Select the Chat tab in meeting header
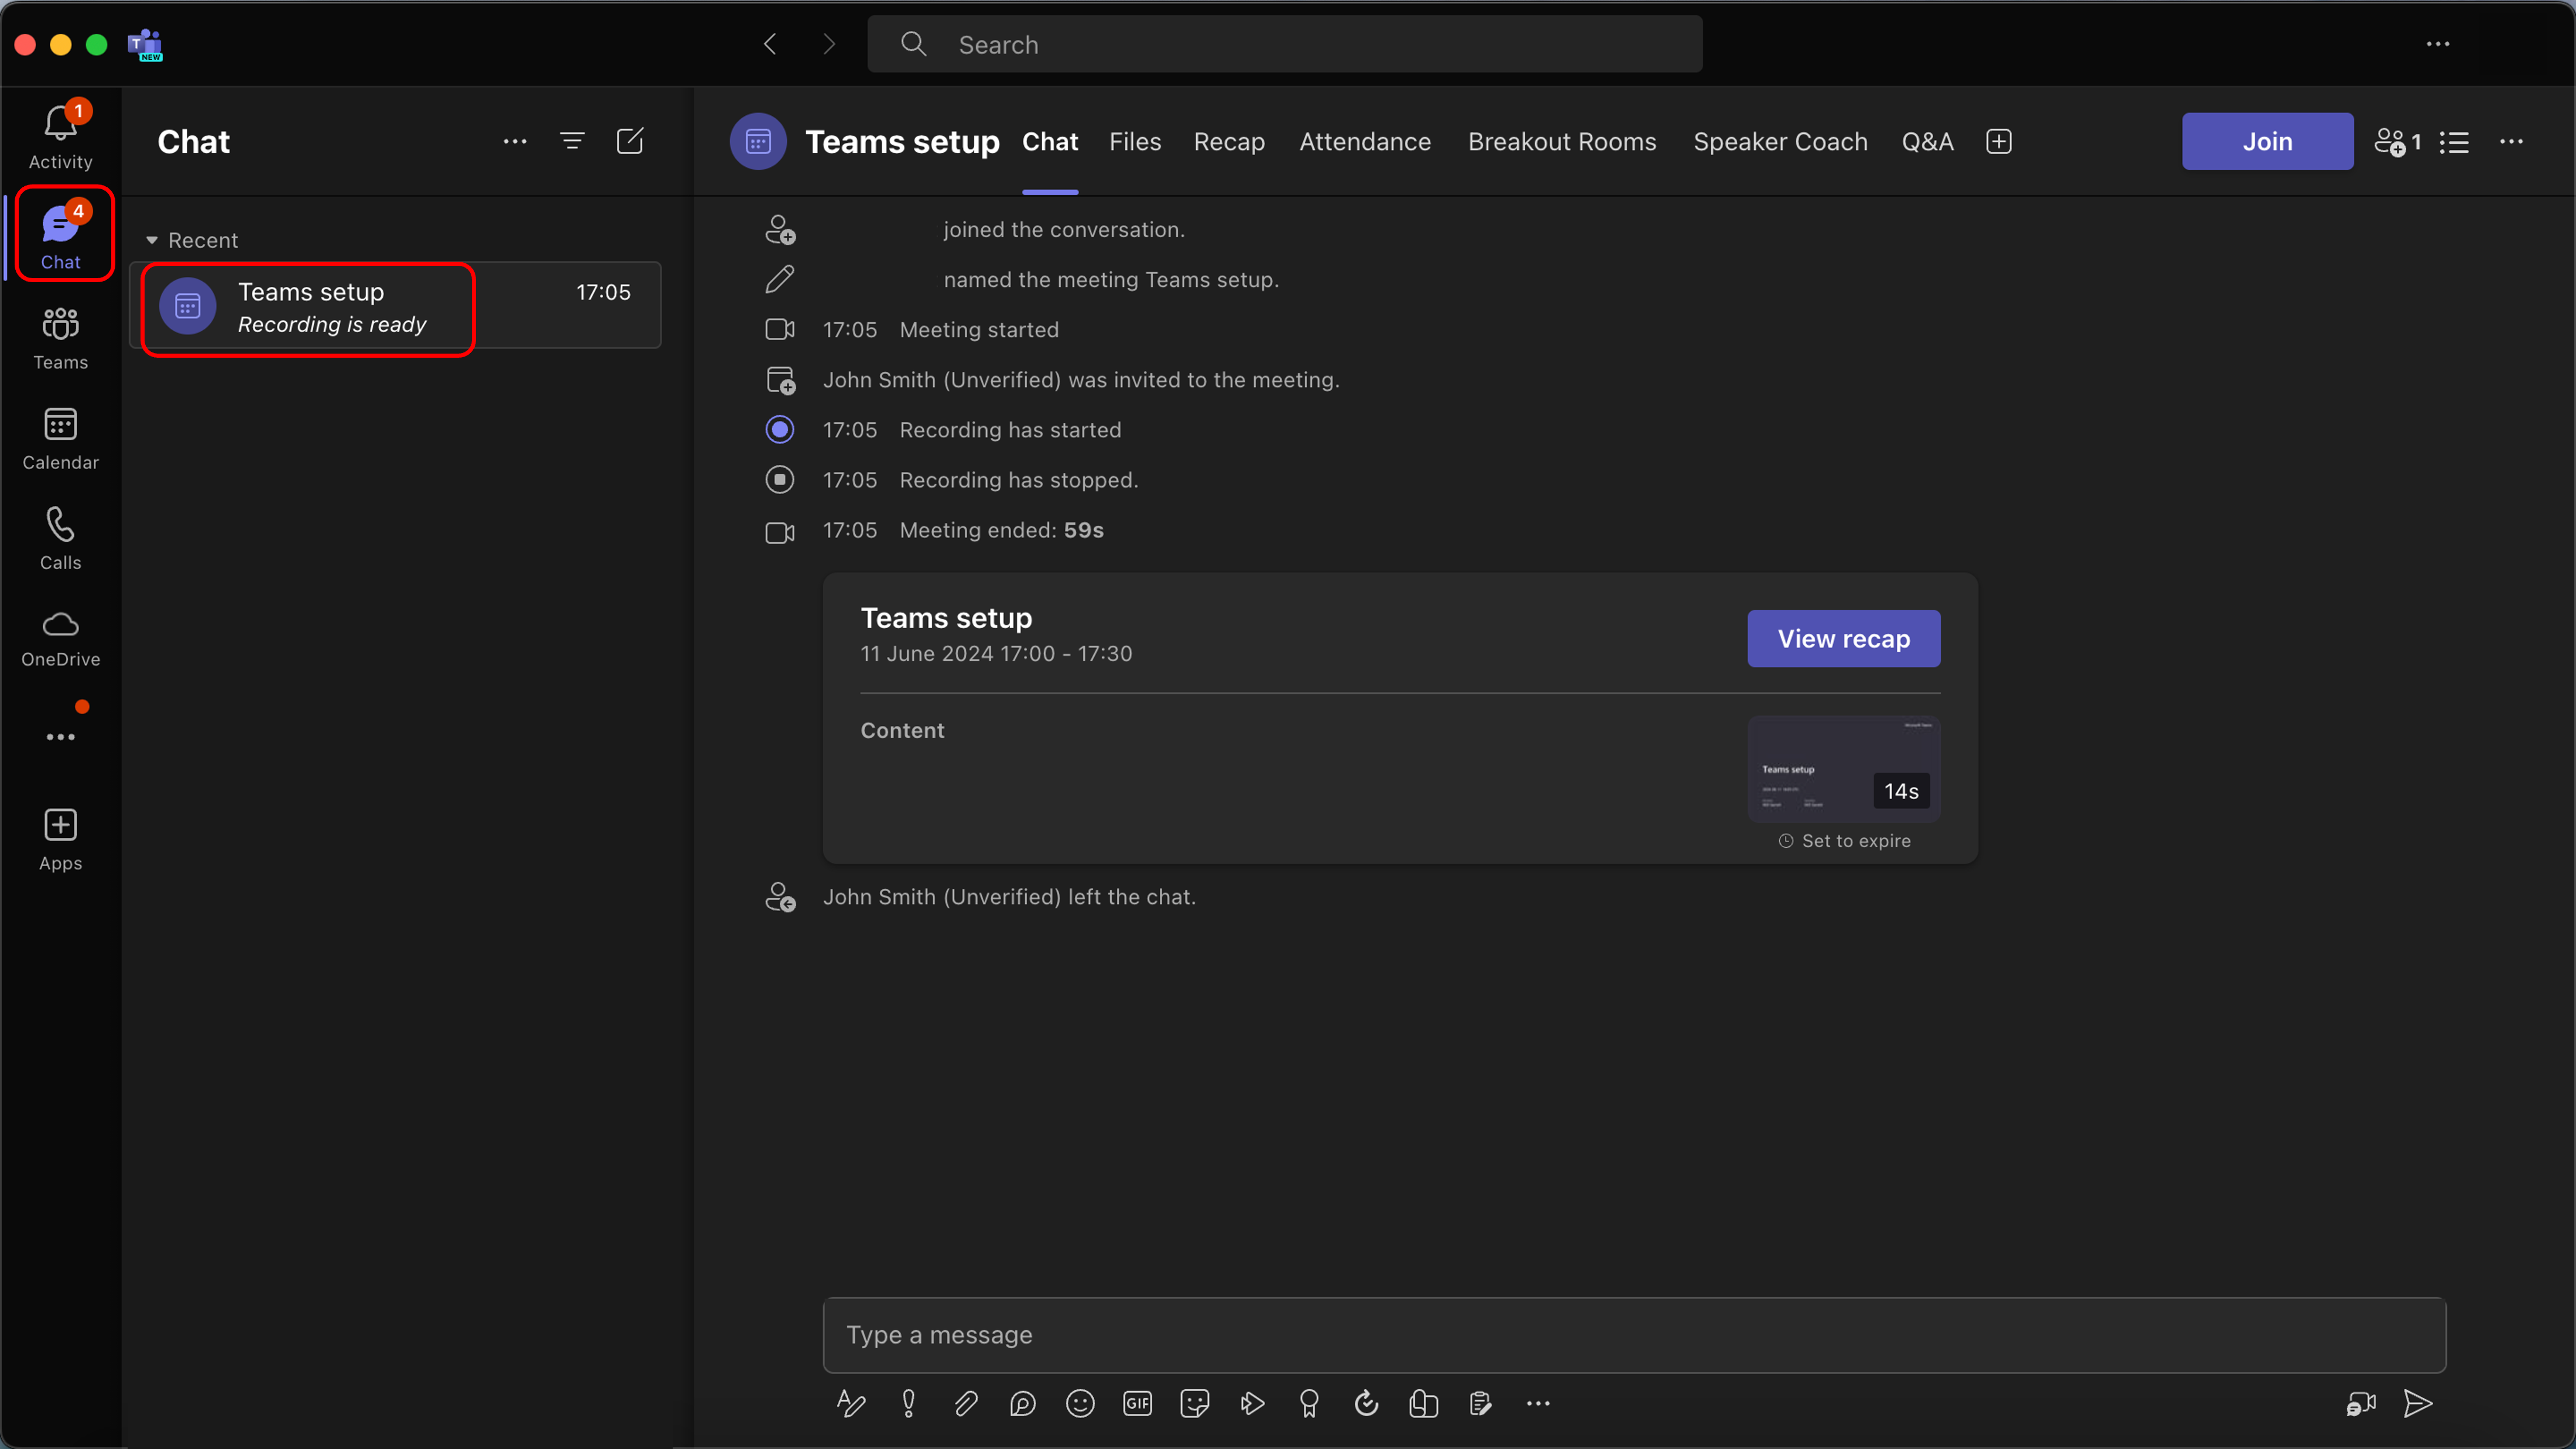The width and height of the screenshot is (2576, 1449). [x=1050, y=142]
